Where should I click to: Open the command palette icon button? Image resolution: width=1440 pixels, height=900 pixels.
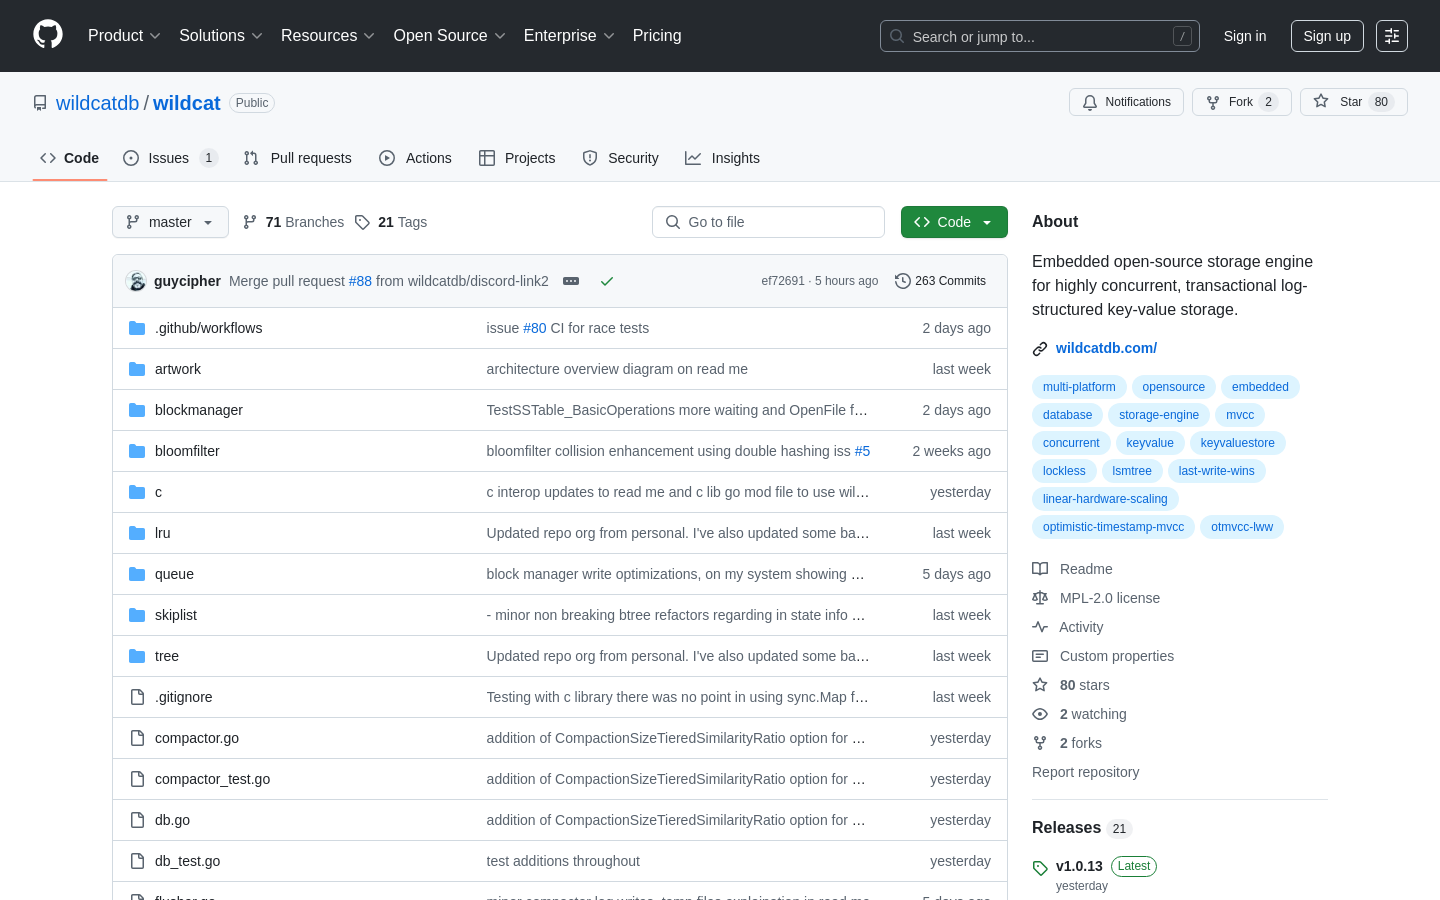point(1392,36)
